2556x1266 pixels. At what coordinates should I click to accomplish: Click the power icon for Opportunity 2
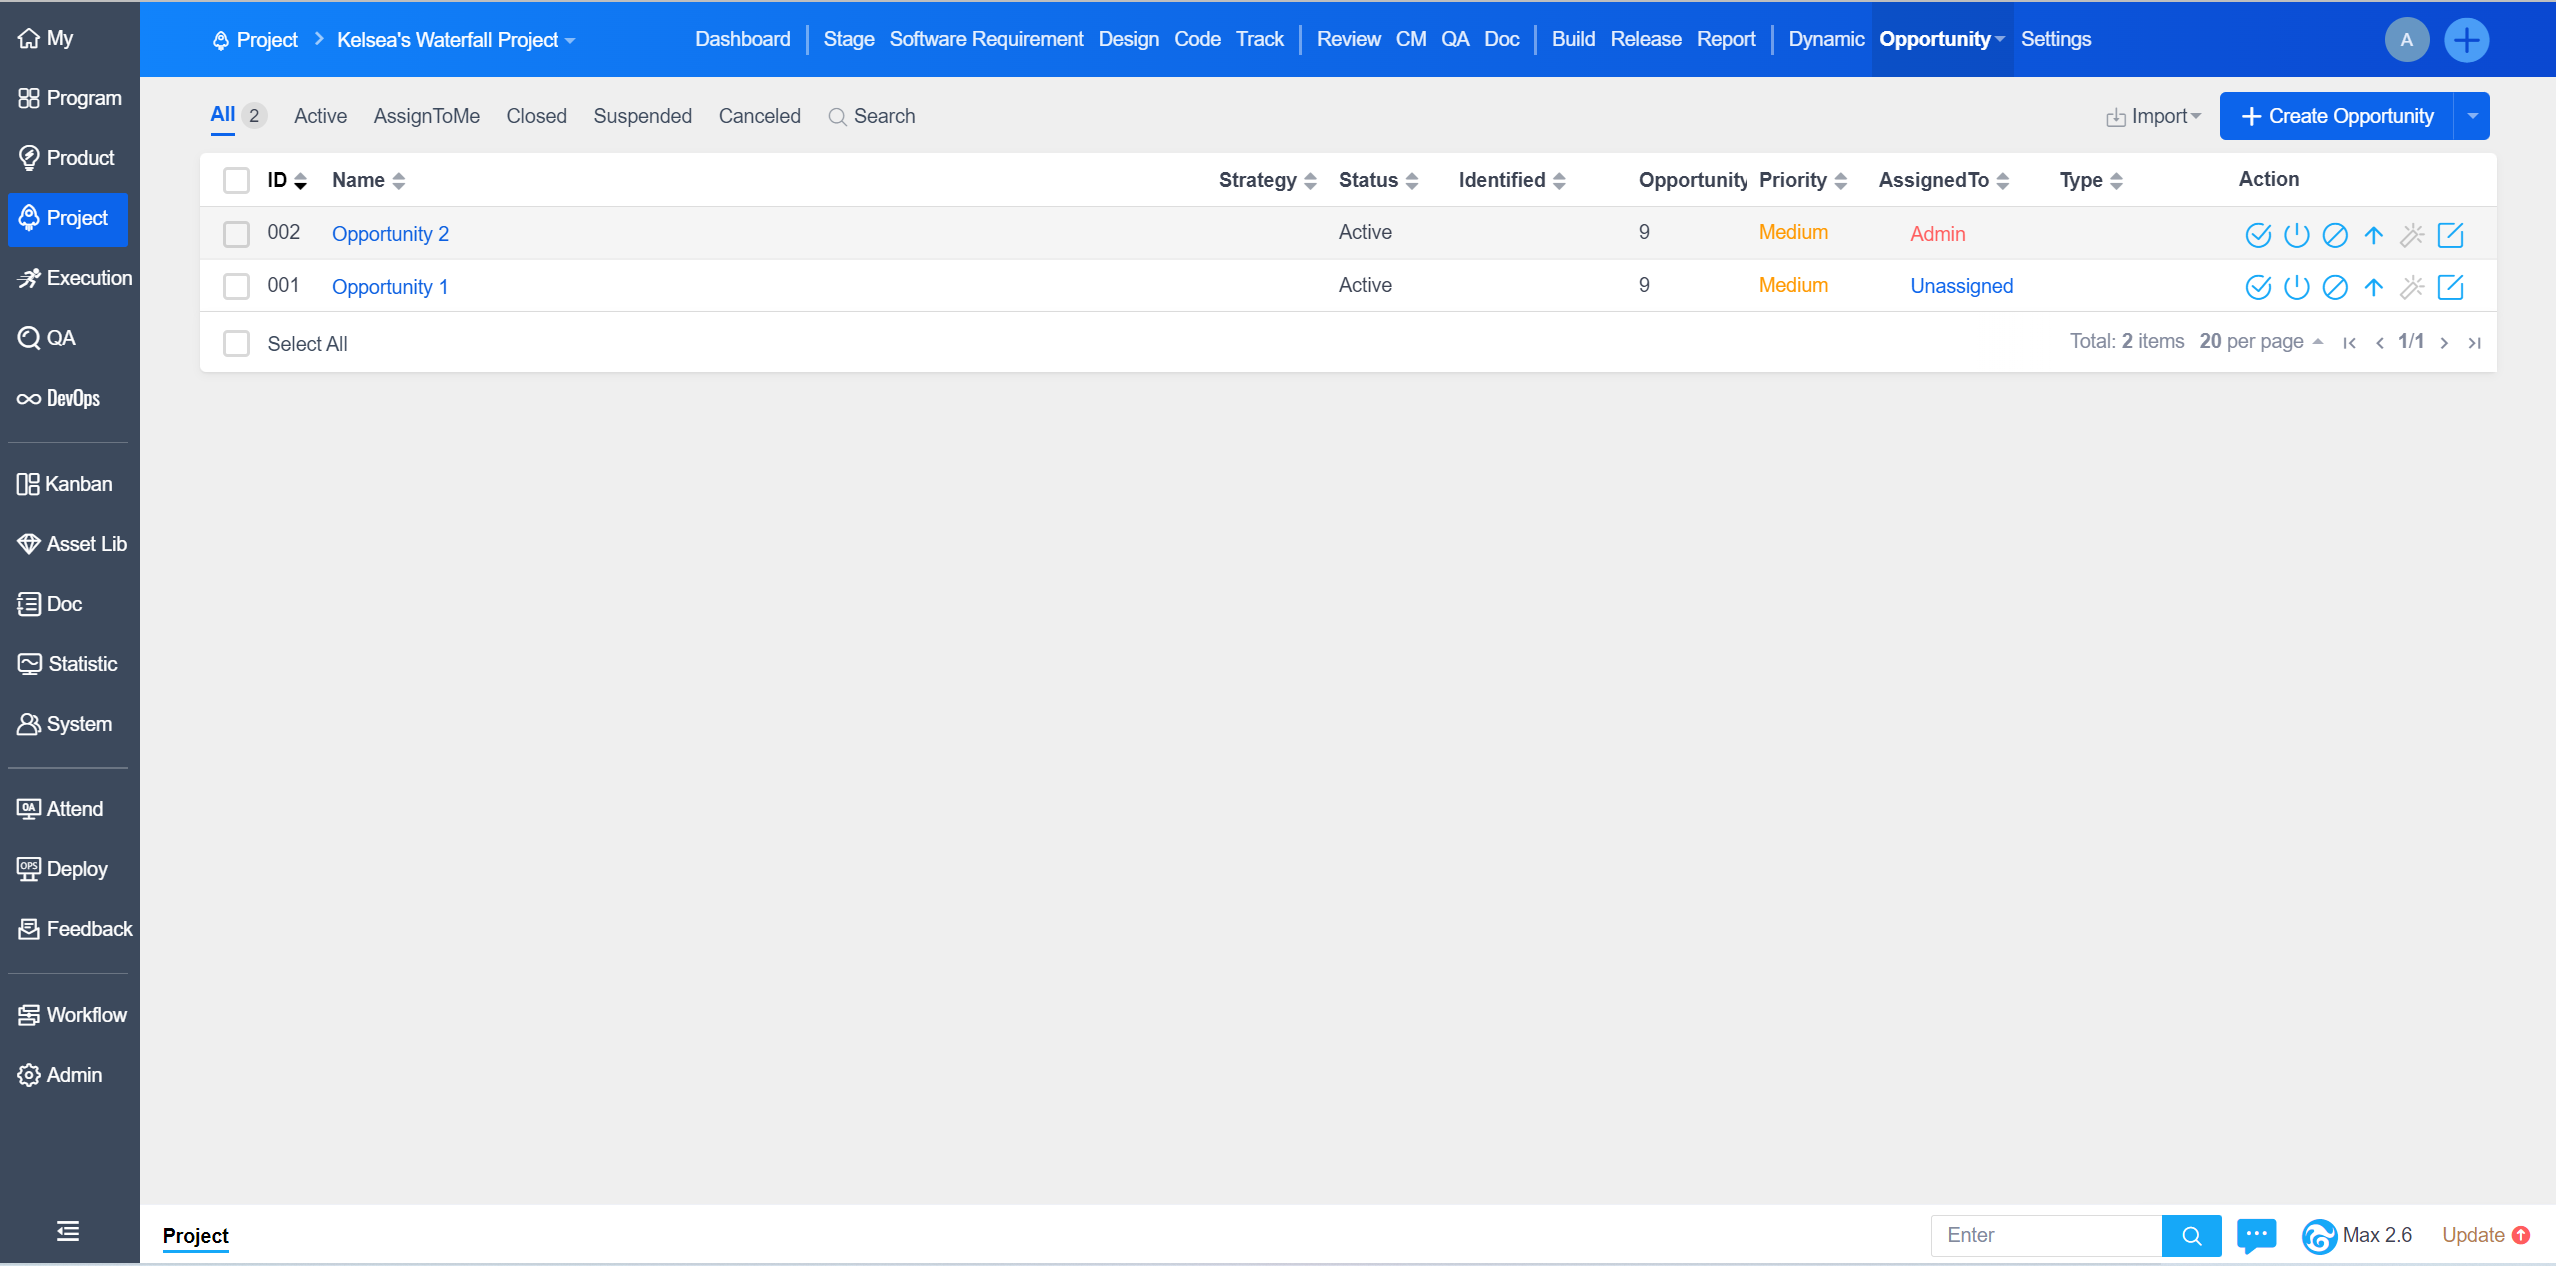click(2296, 235)
